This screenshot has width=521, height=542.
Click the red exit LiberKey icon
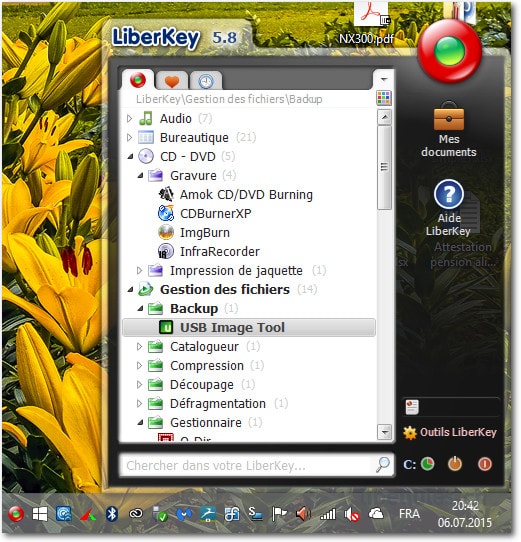coord(484,464)
